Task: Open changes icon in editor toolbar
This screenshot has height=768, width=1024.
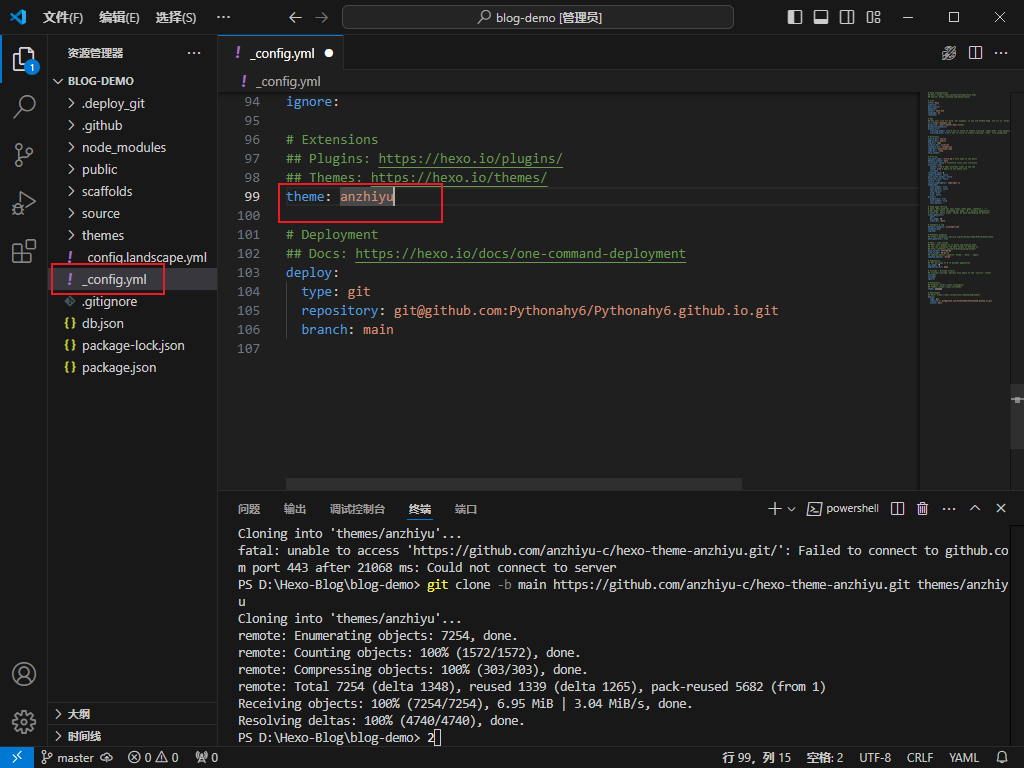Action: pos(949,53)
